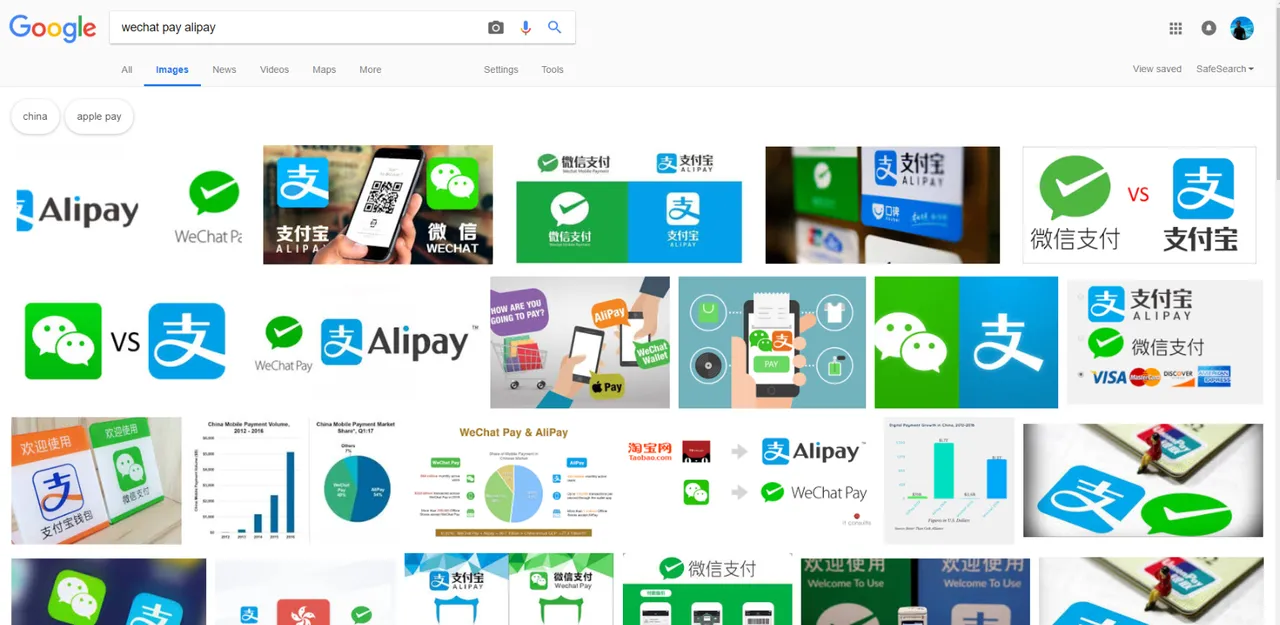Open the More search categories menu
The image size is (1280, 625).
(x=370, y=70)
